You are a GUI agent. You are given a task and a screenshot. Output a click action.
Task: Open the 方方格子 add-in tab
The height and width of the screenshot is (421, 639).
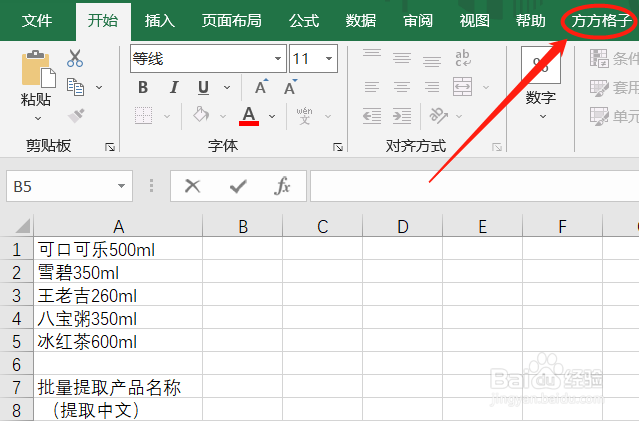coord(602,21)
